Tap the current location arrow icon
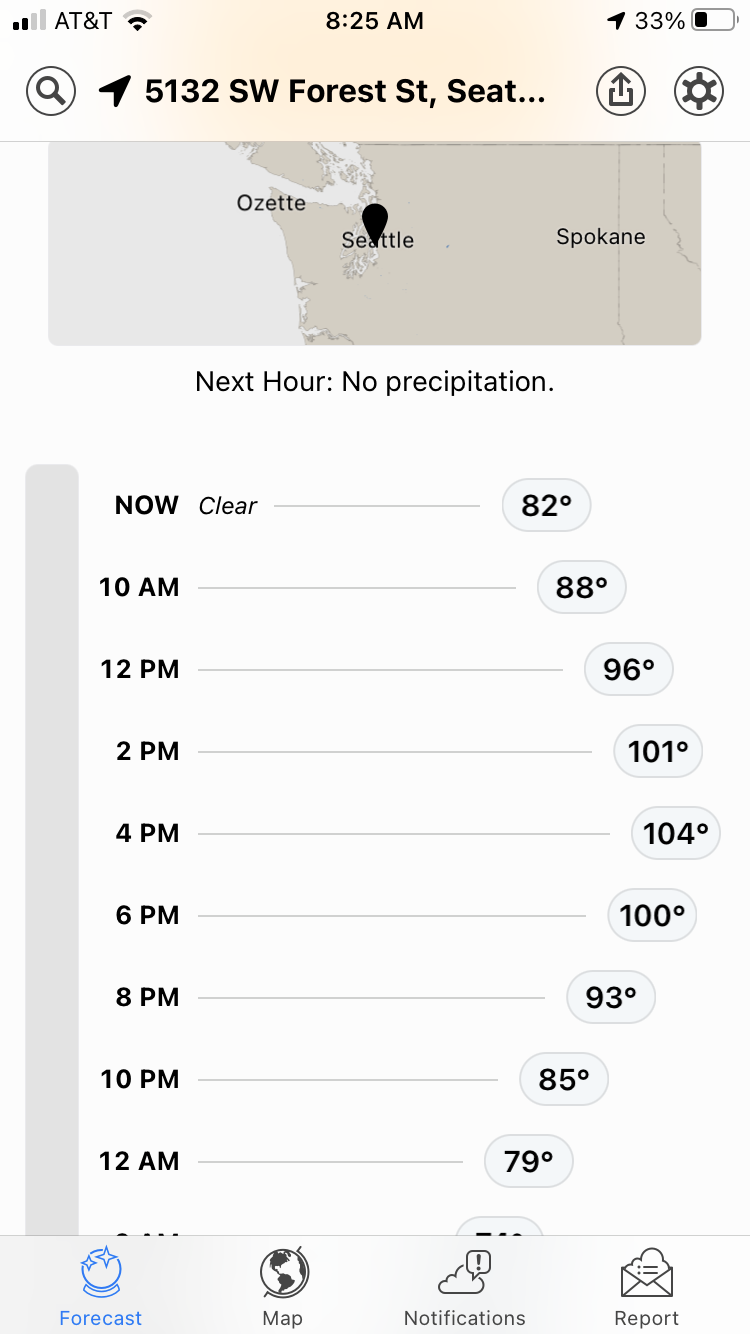This screenshot has width=750, height=1334. pos(115,91)
